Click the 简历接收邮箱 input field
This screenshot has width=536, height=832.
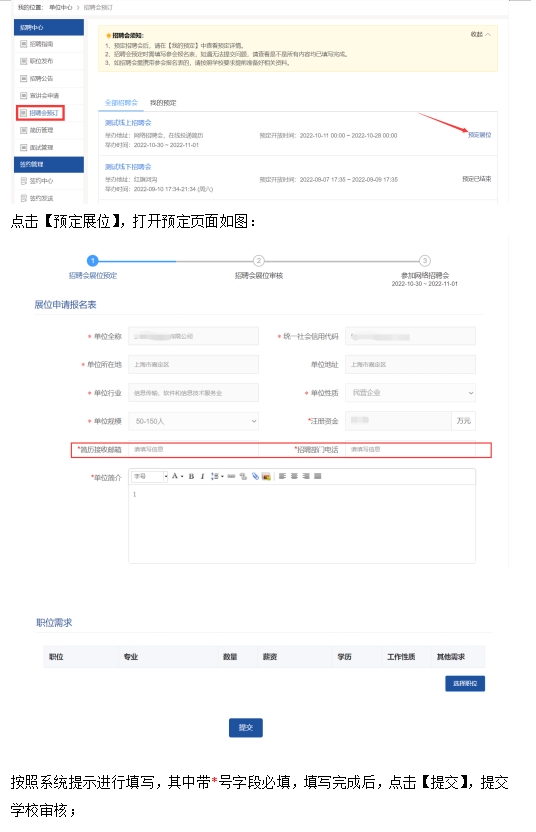click(x=194, y=449)
